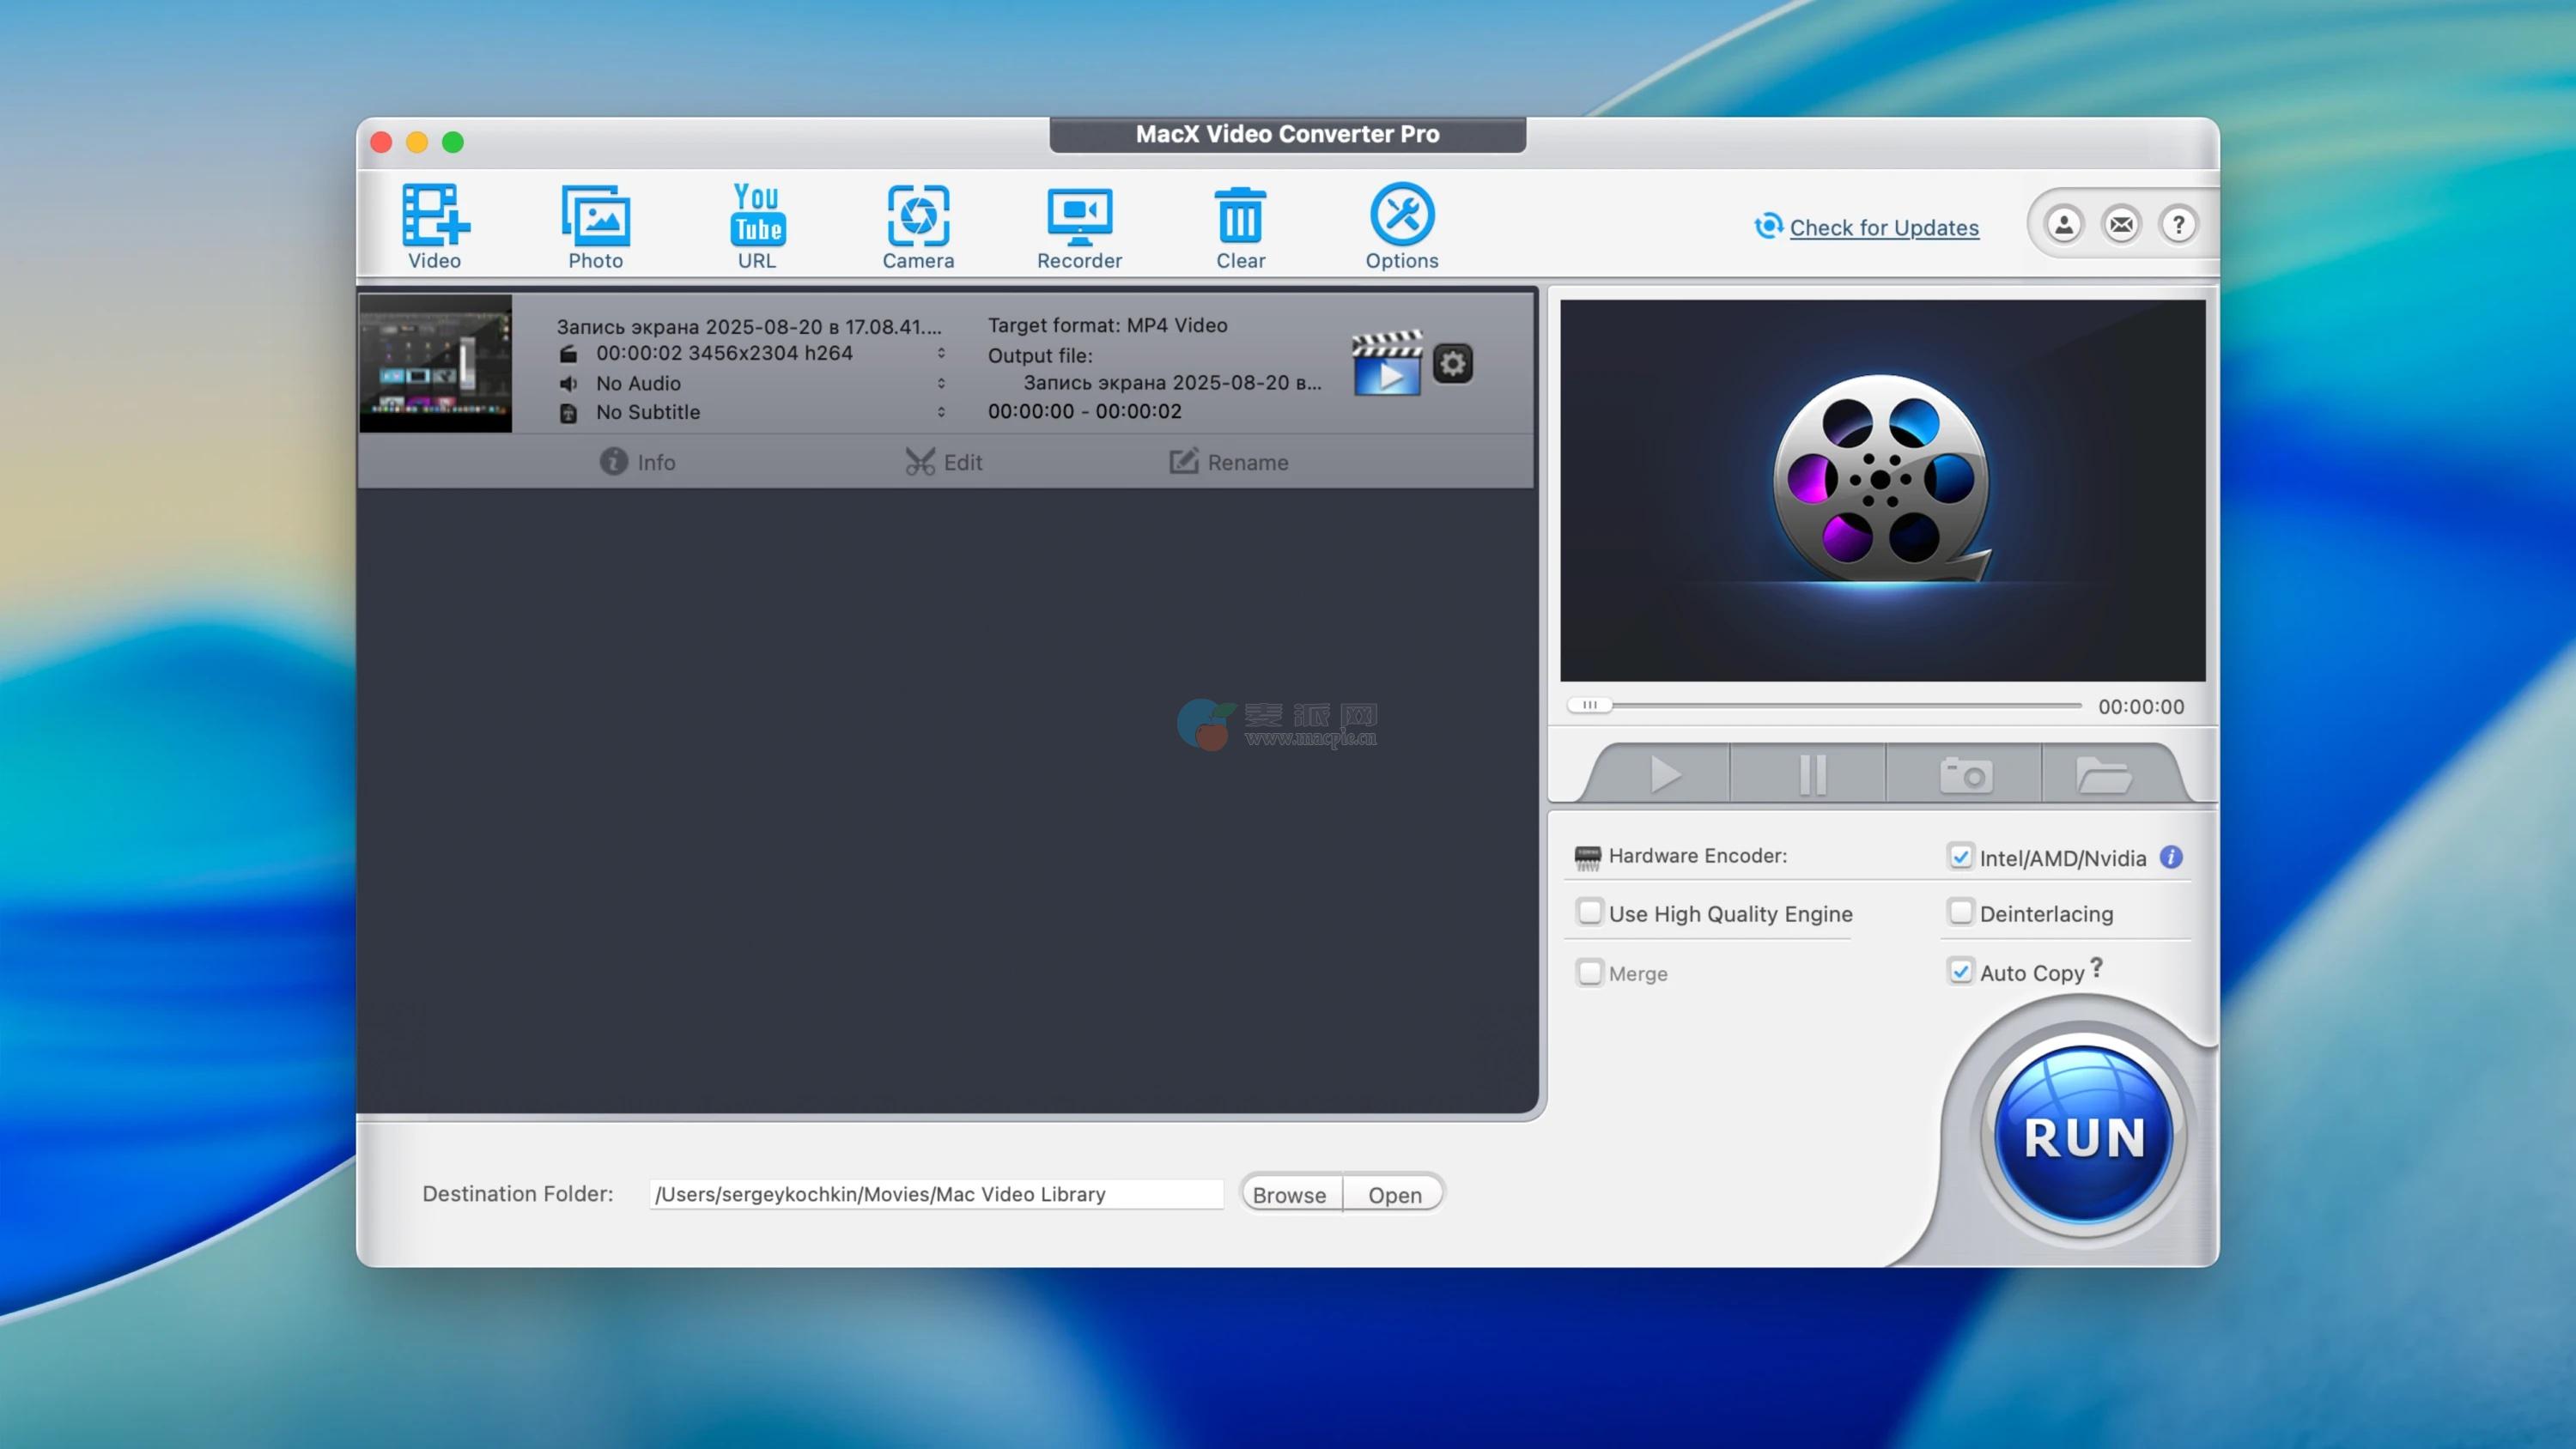Screen dimensions: 2576x1449
Task: Click the Rename pencil icon
Action: pyautogui.click(x=1183, y=462)
